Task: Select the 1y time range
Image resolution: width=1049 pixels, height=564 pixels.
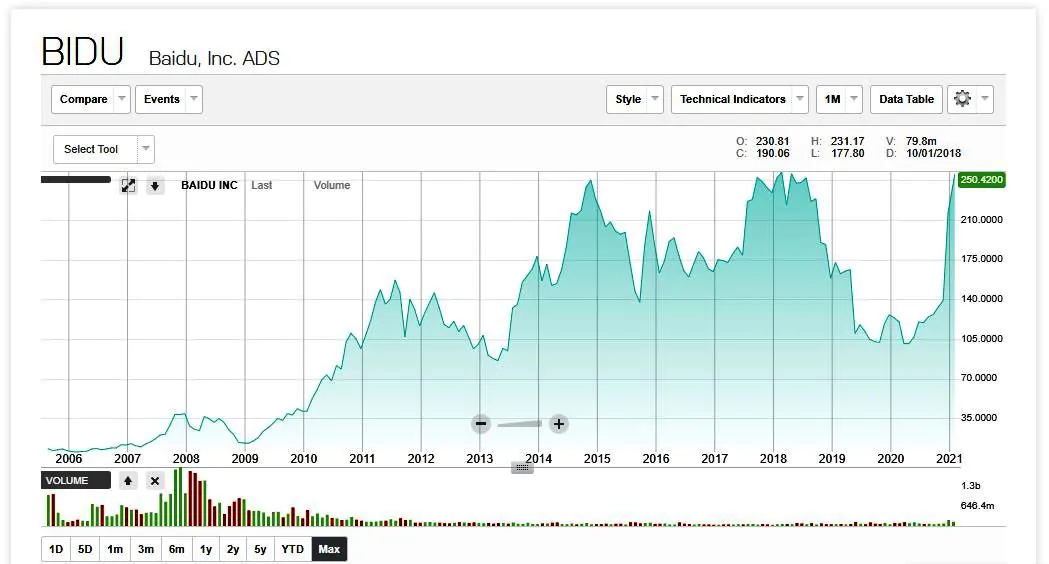Action: [206, 549]
